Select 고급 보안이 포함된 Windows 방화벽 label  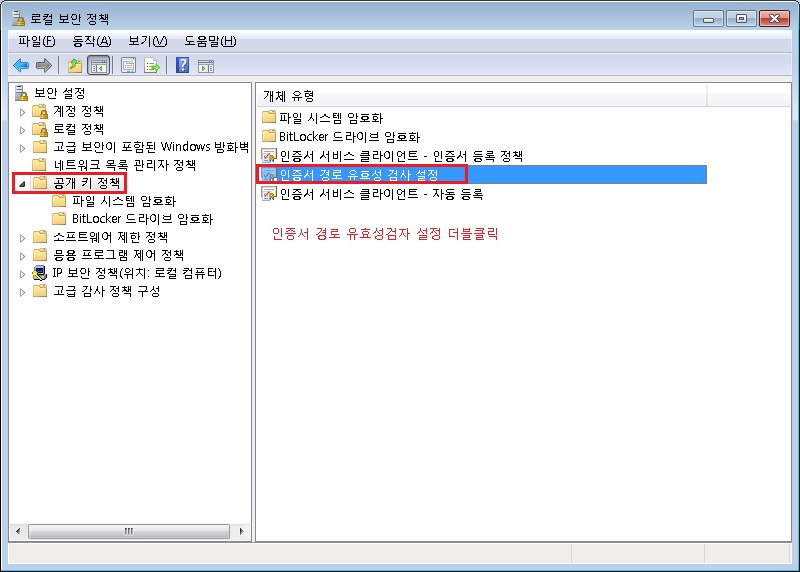click(151, 147)
